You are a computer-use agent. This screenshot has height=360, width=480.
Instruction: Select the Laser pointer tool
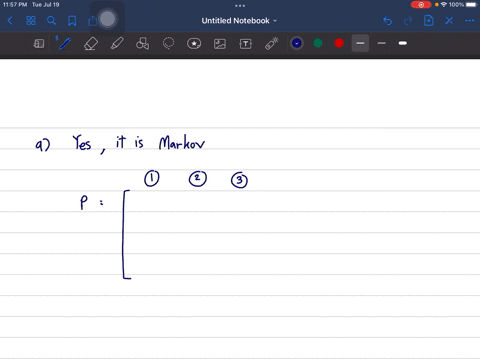point(272,44)
